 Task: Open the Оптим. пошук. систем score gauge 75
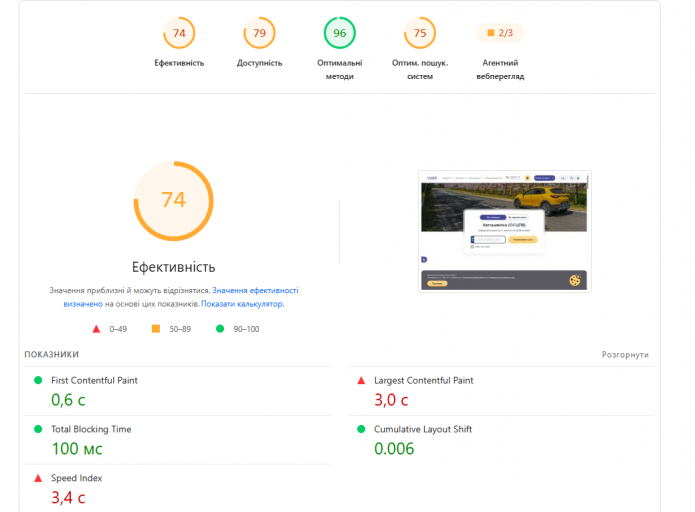420,33
